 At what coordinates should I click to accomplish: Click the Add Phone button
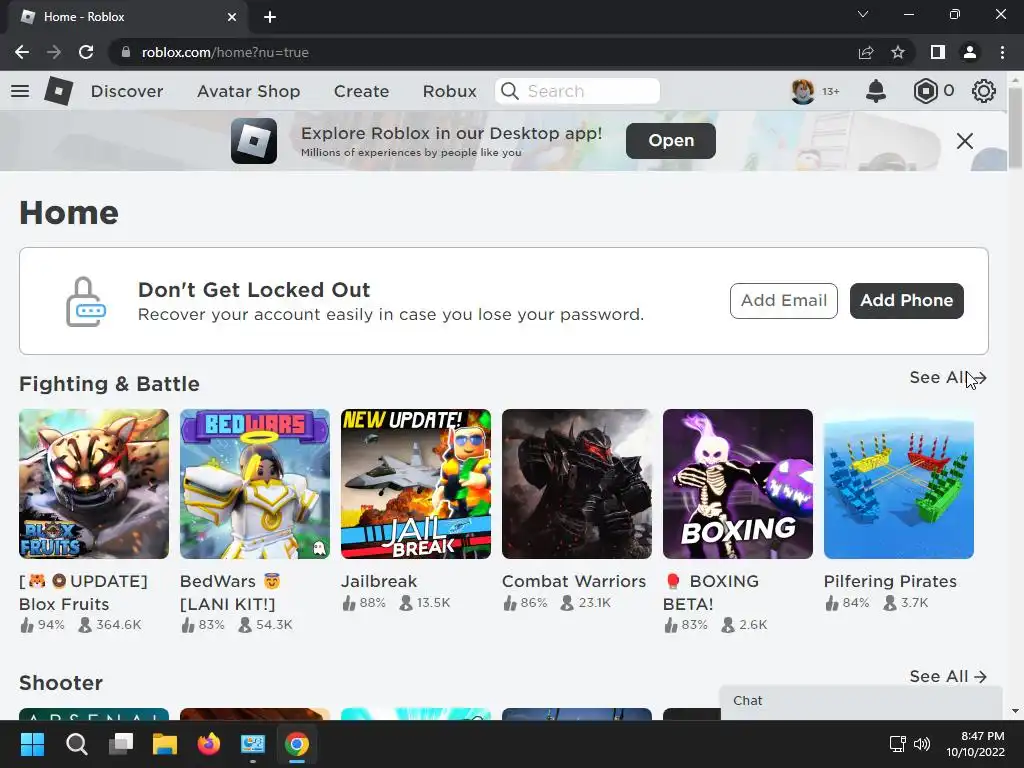pyautogui.click(x=906, y=300)
